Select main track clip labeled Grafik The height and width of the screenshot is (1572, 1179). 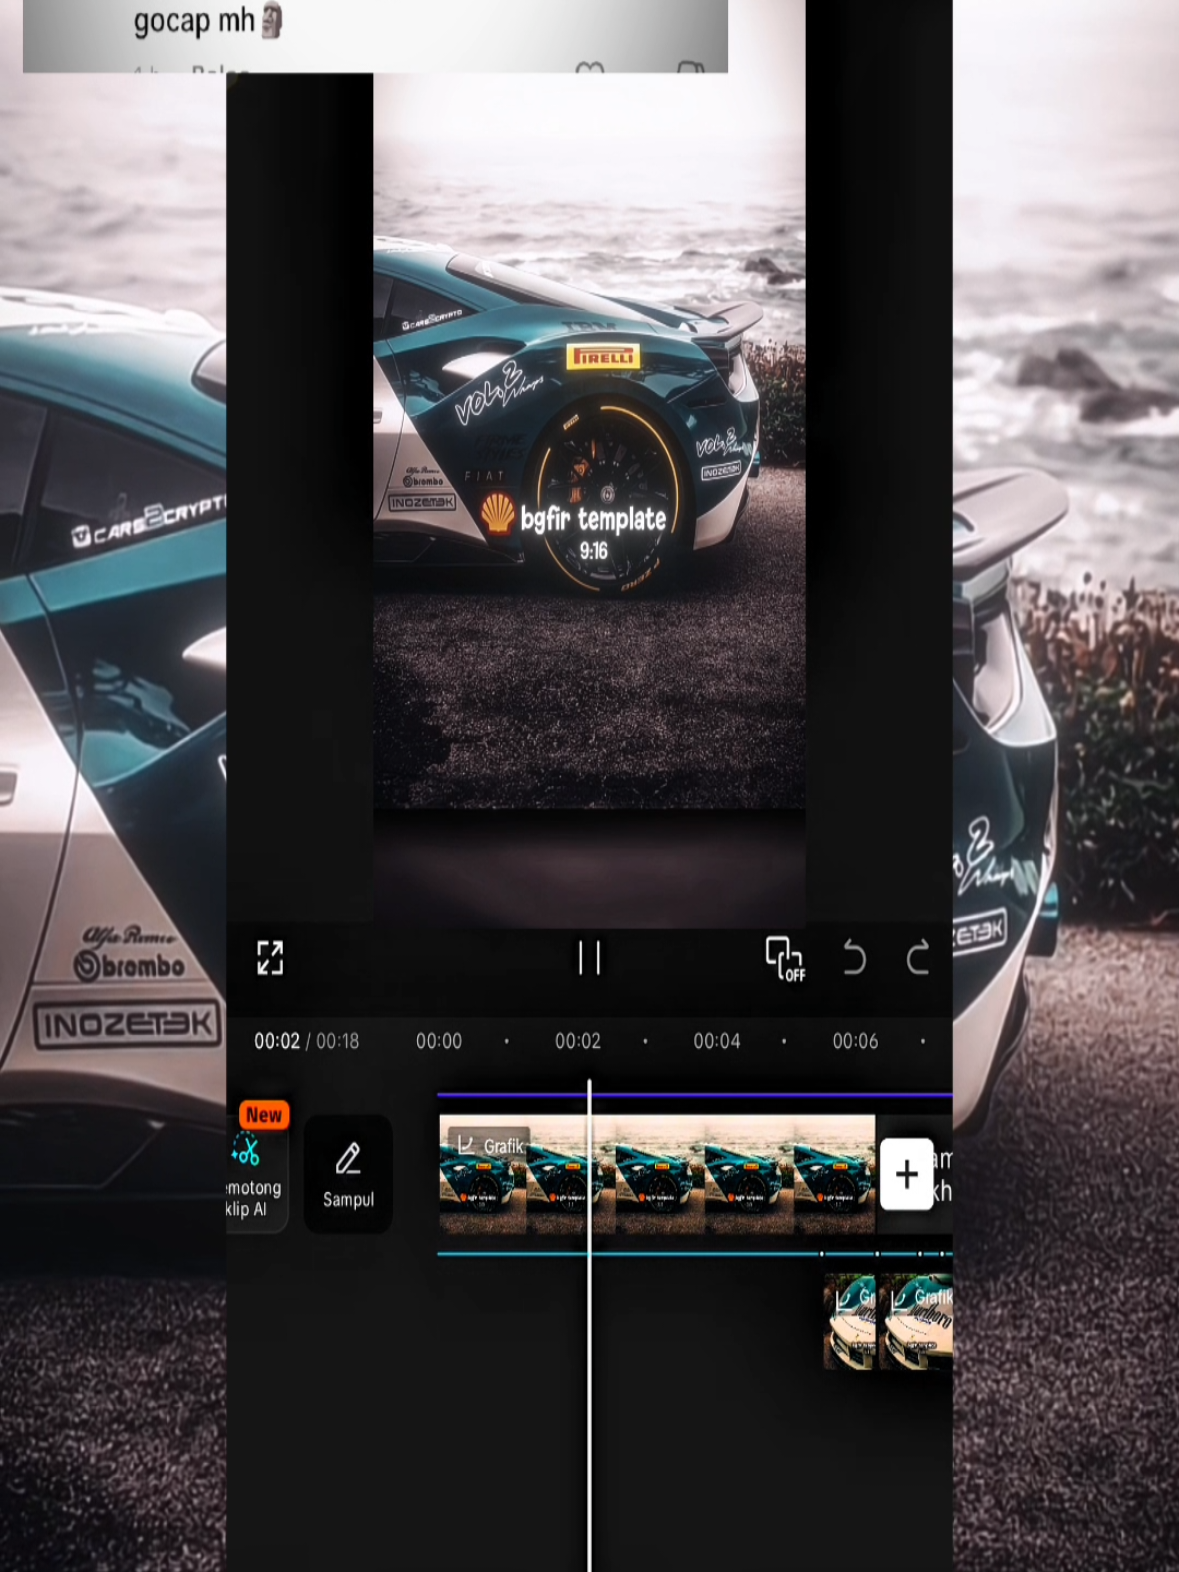657,1174
